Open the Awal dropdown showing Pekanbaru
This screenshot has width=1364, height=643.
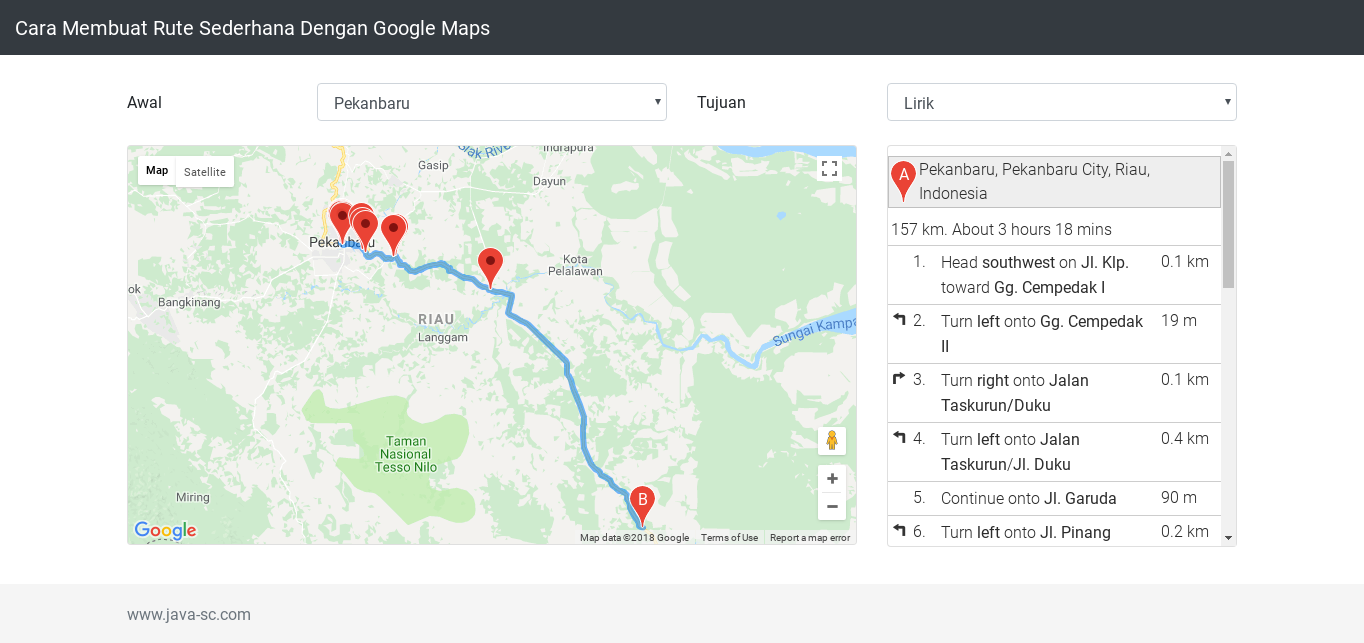pyautogui.click(x=491, y=101)
